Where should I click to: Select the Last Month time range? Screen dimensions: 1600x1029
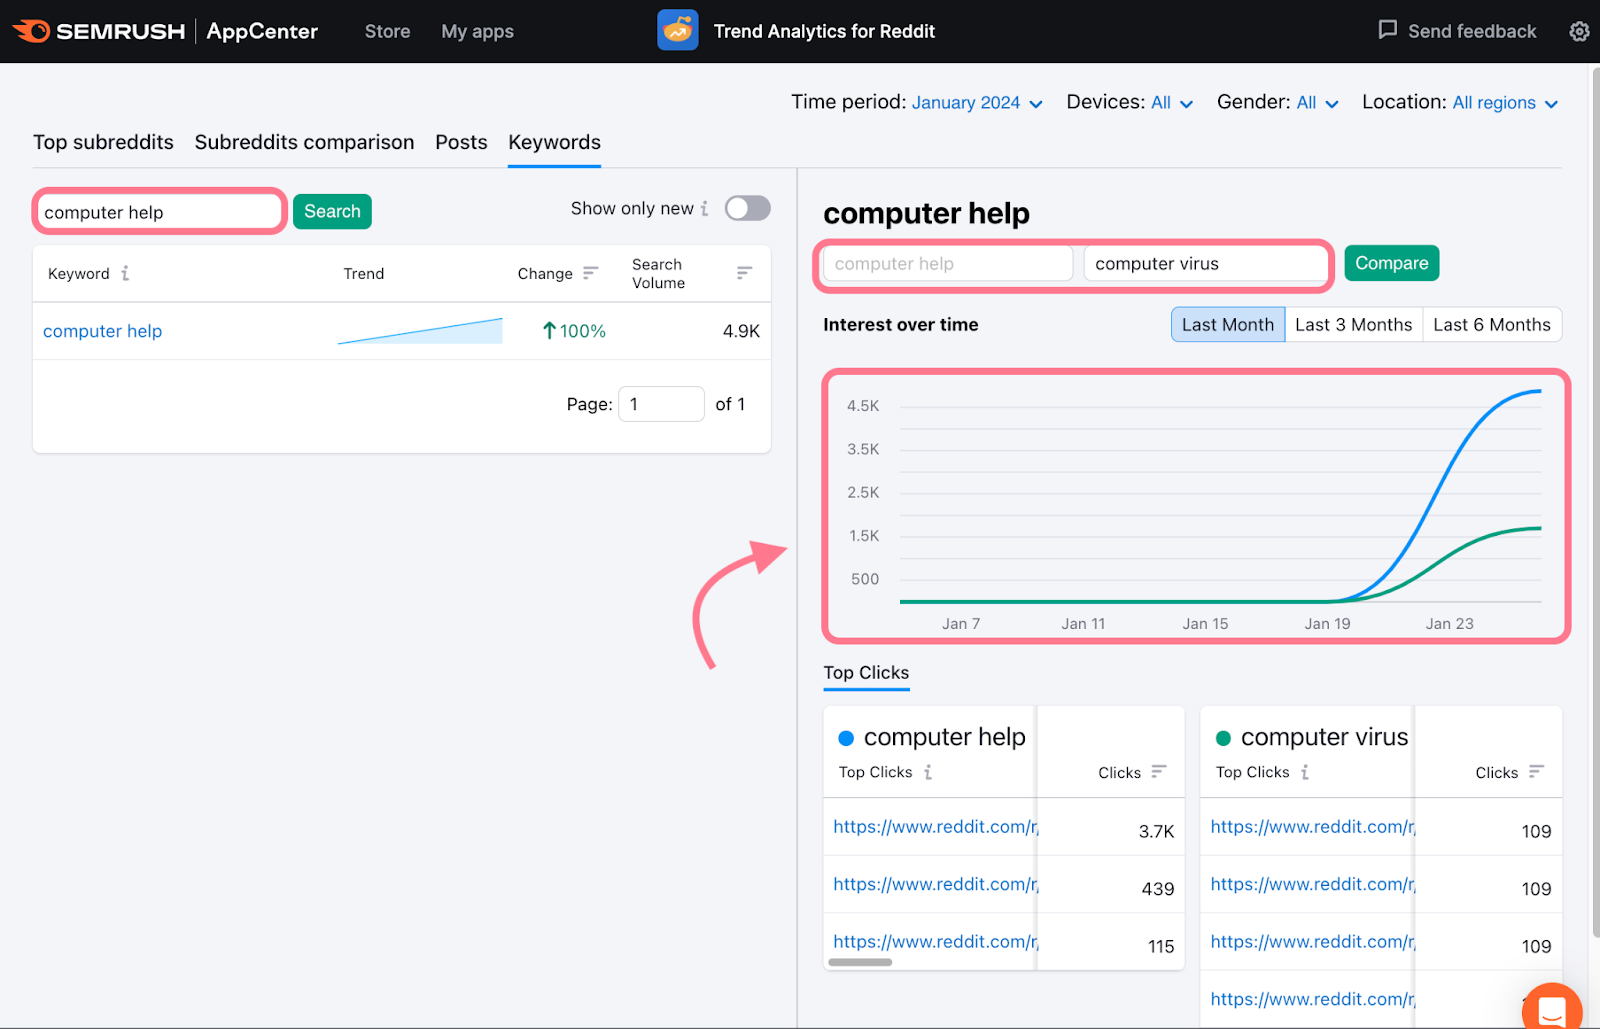click(x=1228, y=325)
